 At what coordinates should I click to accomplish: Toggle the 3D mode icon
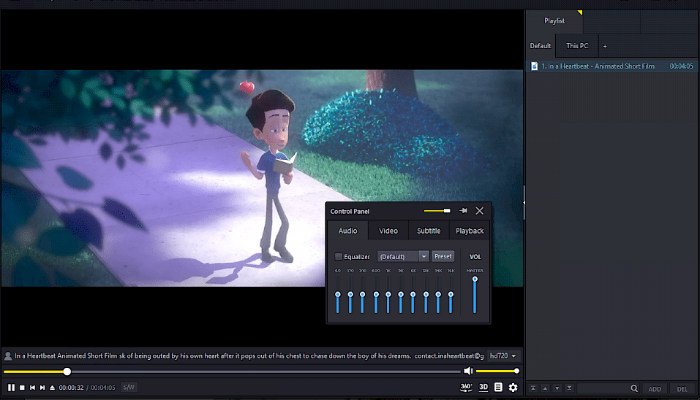(483, 387)
